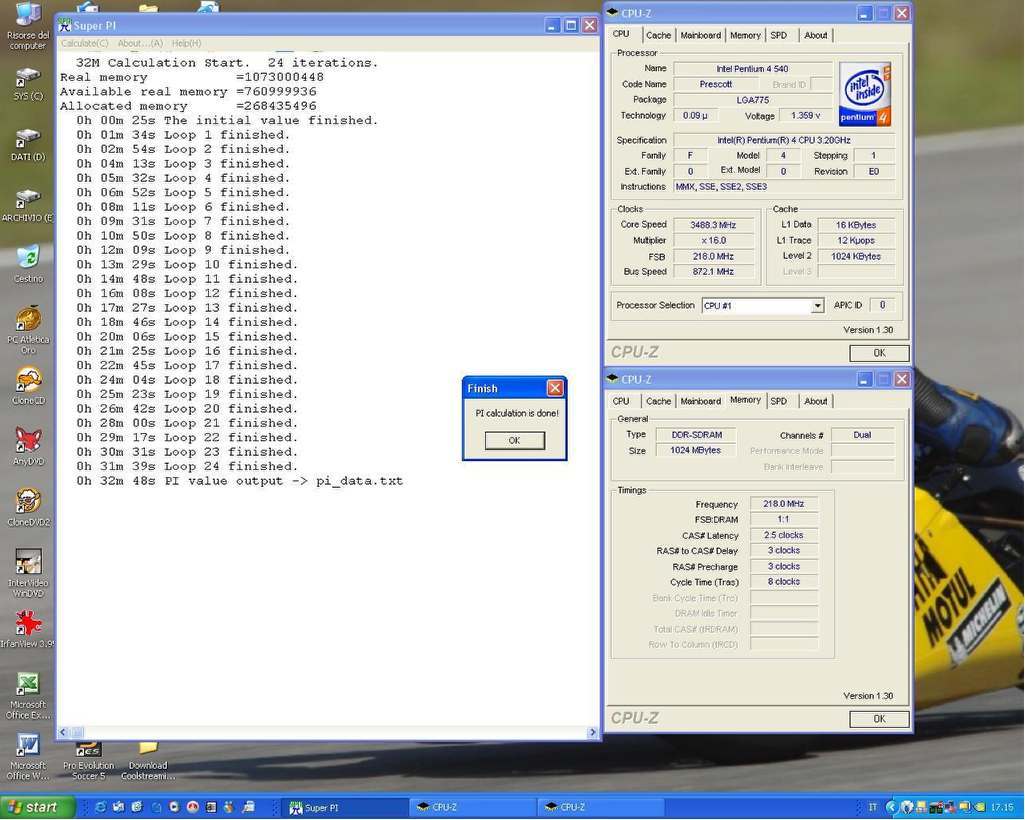This screenshot has height=820, width=1025.
Task: Open Calculate(C) menu in Super PI
Action: click(84, 43)
